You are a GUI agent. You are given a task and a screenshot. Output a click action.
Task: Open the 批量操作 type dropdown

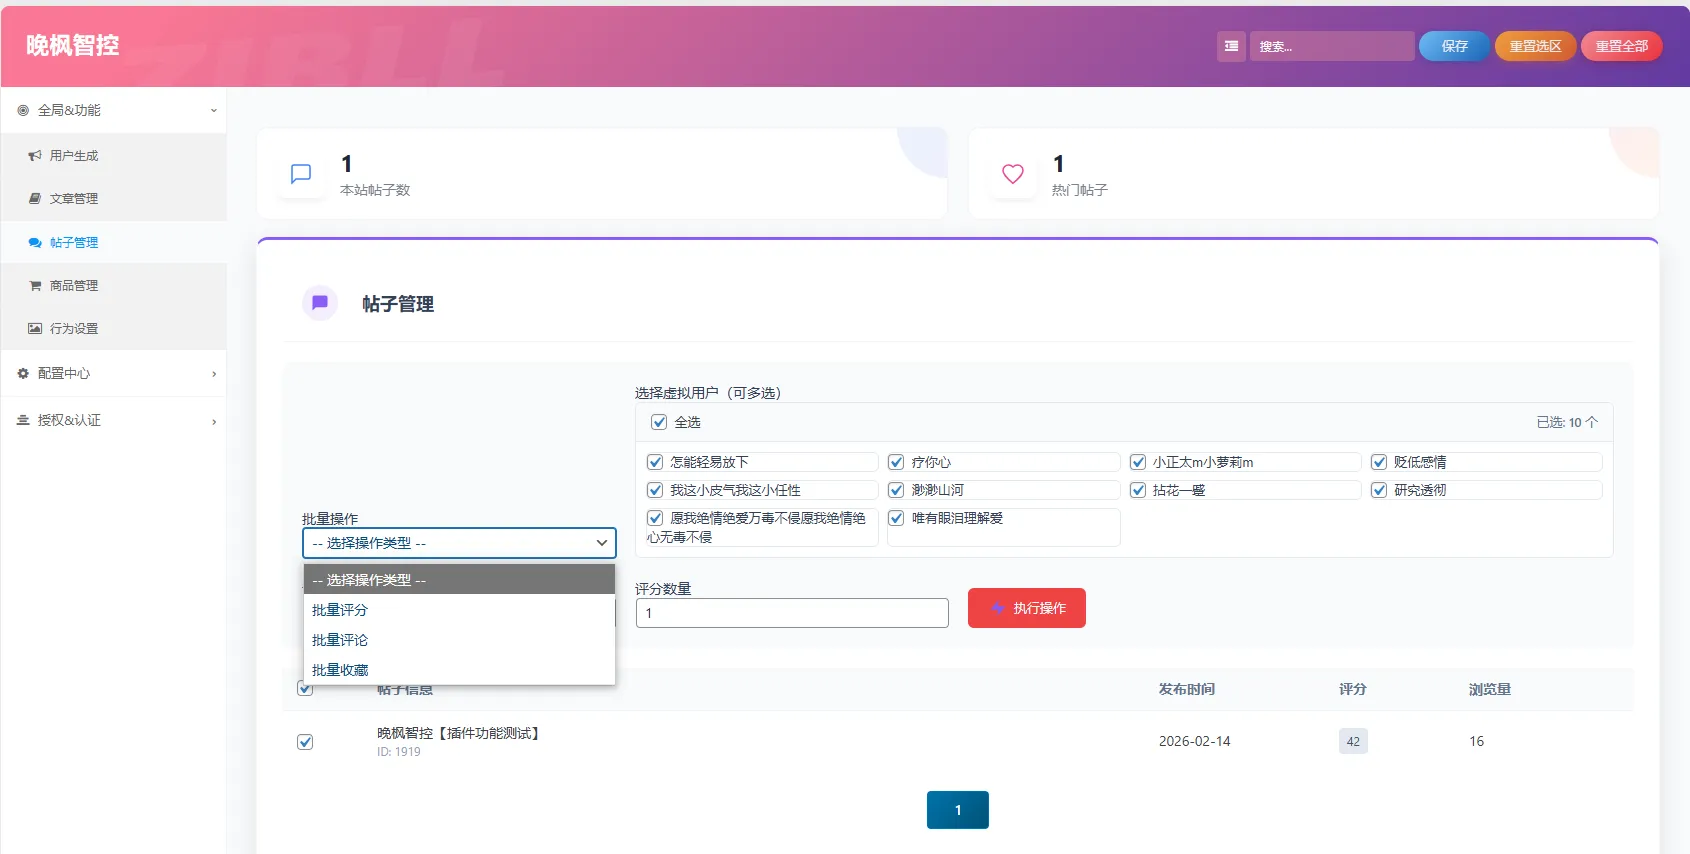coord(459,543)
